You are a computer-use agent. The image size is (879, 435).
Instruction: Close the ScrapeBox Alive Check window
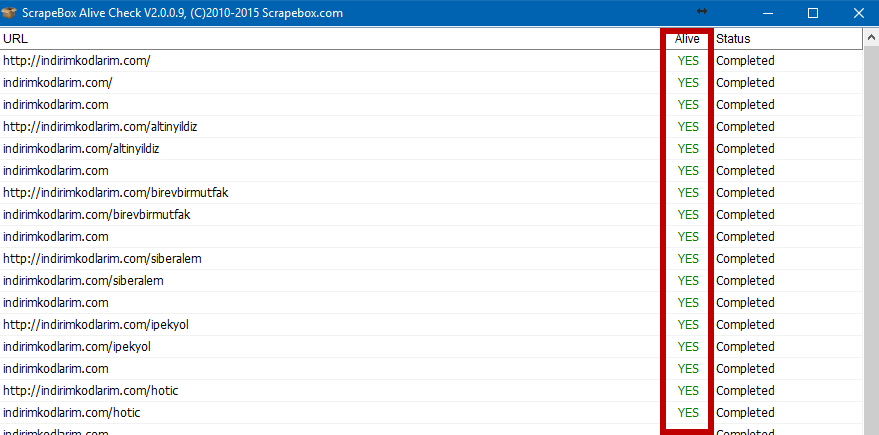(858, 13)
